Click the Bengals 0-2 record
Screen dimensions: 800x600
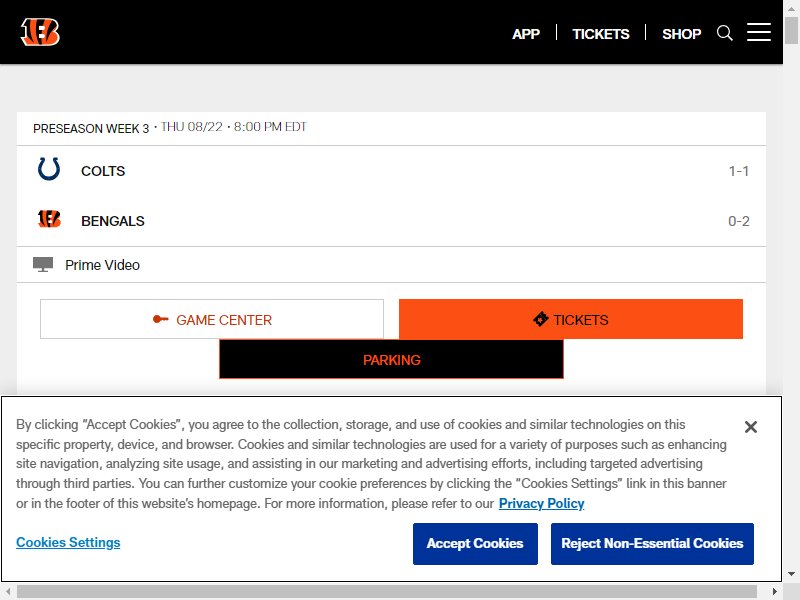pyautogui.click(x=738, y=221)
